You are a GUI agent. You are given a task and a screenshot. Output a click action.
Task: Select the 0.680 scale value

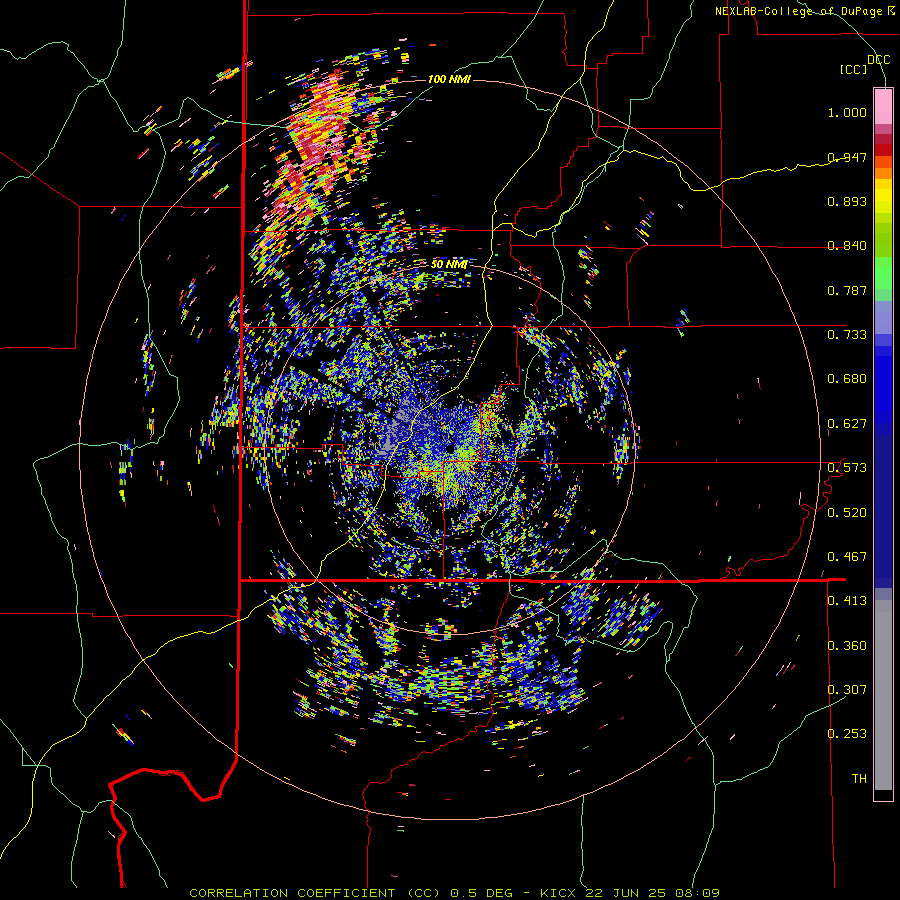(x=847, y=379)
